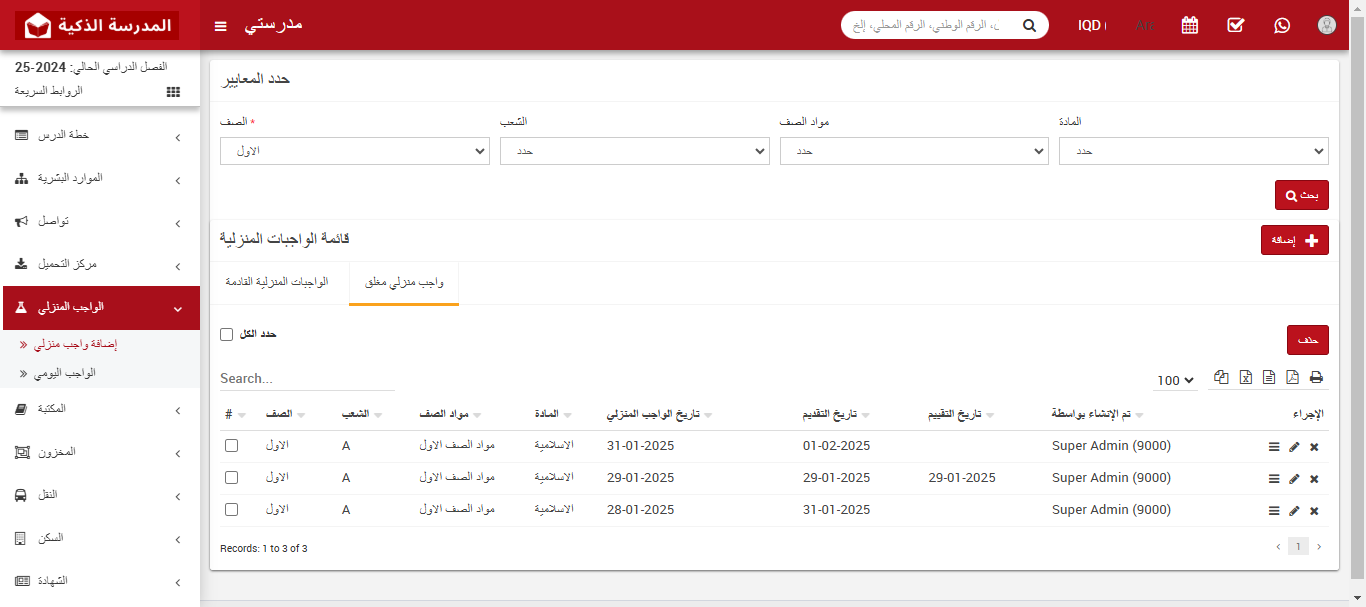Open the class (الصف) dropdown
The width and height of the screenshot is (1366, 607).
coord(354,151)
